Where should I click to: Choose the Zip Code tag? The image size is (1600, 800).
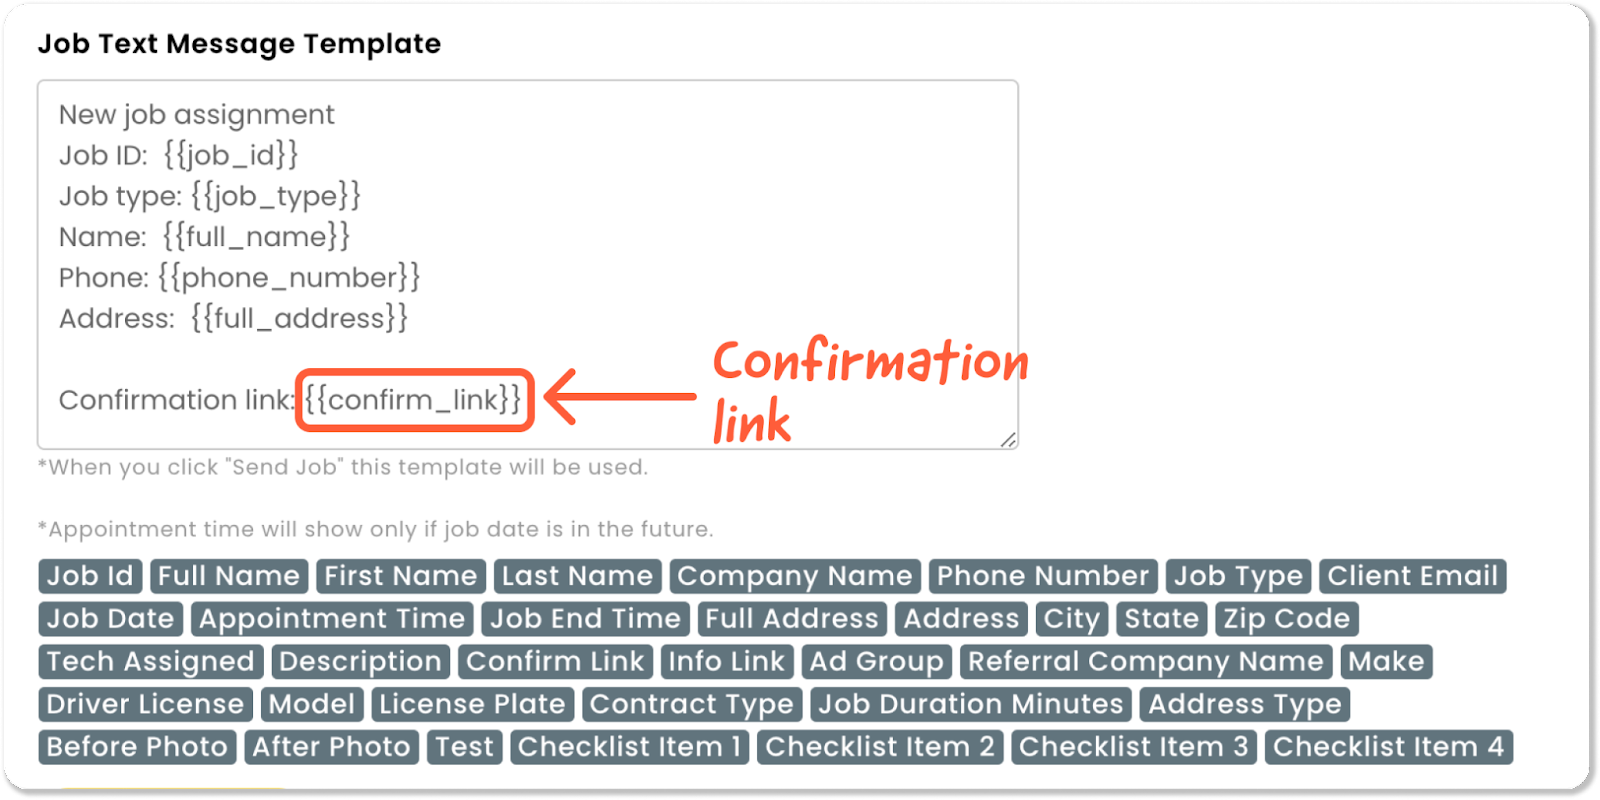[x=1287, y=619]
